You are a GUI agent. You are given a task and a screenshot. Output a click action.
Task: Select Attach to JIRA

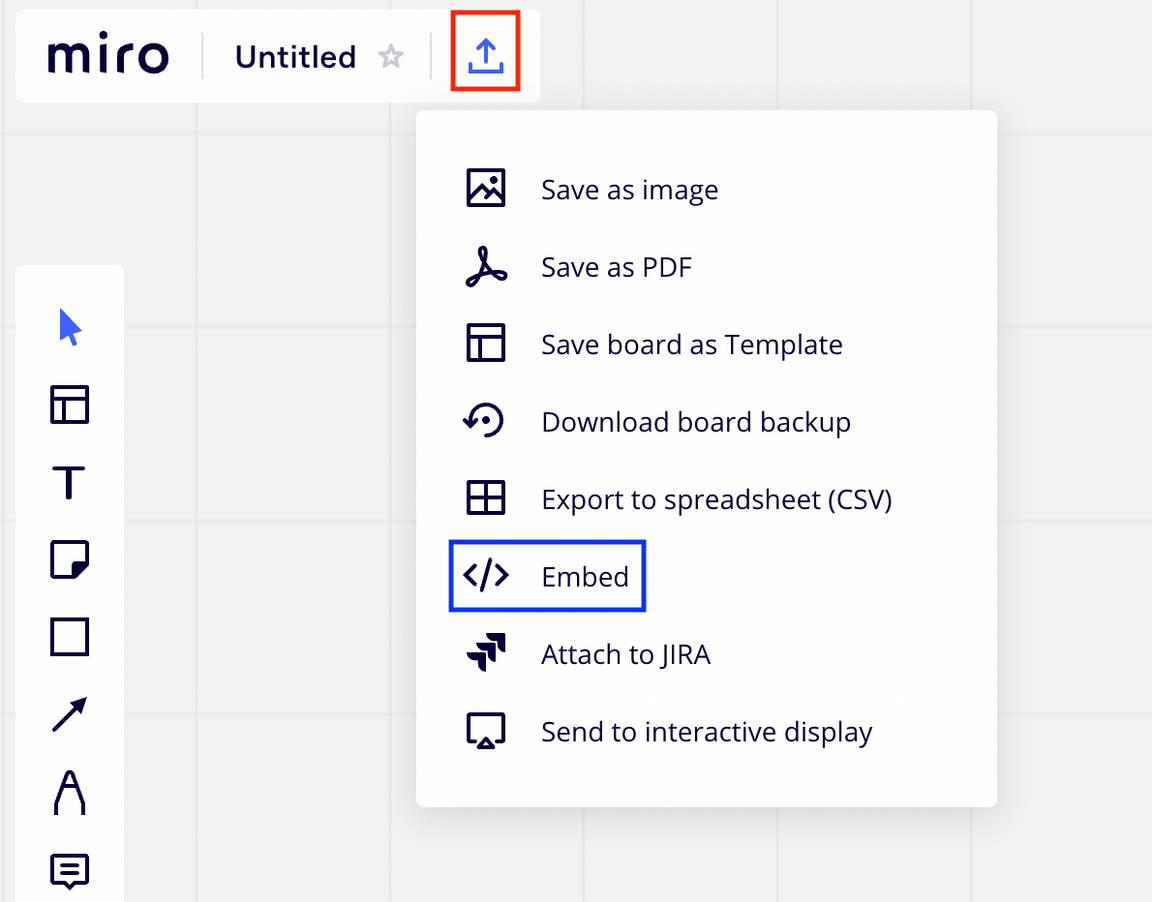[625, 654]
